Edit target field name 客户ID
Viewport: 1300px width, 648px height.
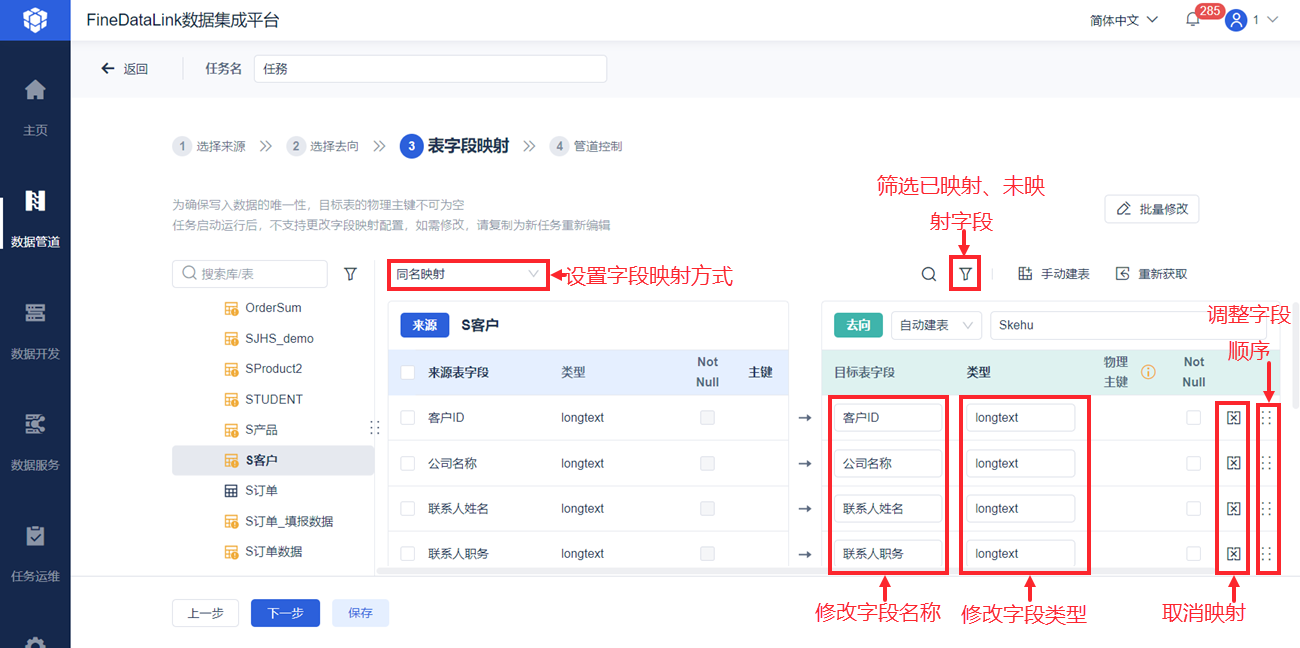pyautogui.click(x=888, y=418)
